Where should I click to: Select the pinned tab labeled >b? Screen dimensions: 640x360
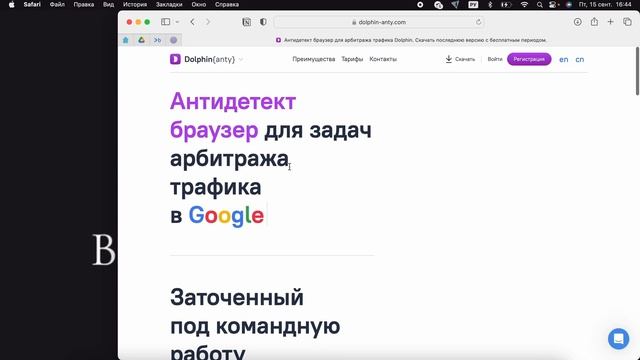(158, 40)
